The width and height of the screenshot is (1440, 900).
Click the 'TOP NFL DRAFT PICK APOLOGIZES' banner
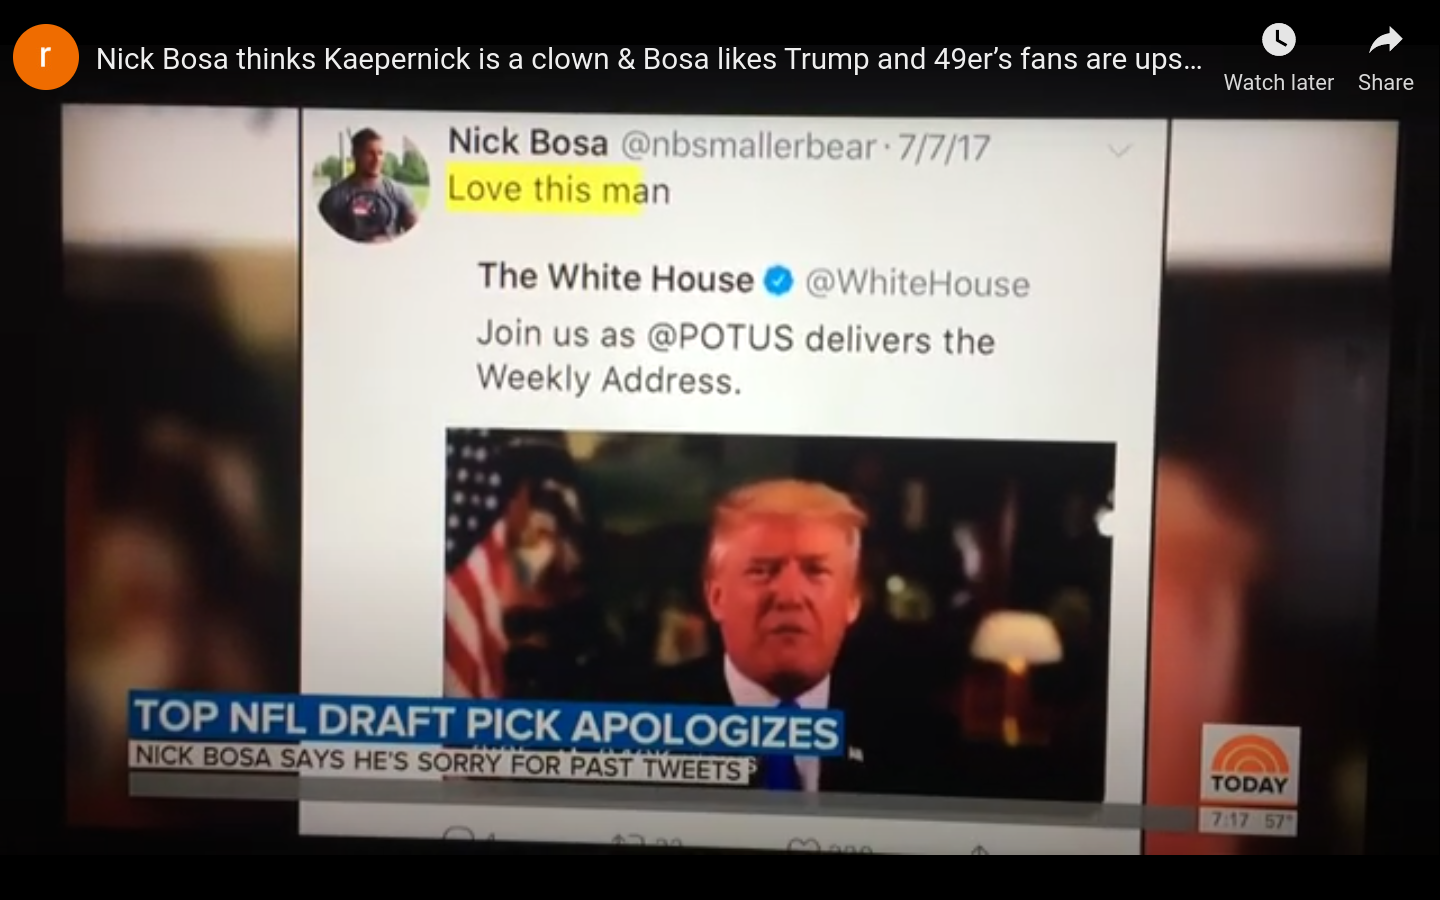tap(486, 724)
